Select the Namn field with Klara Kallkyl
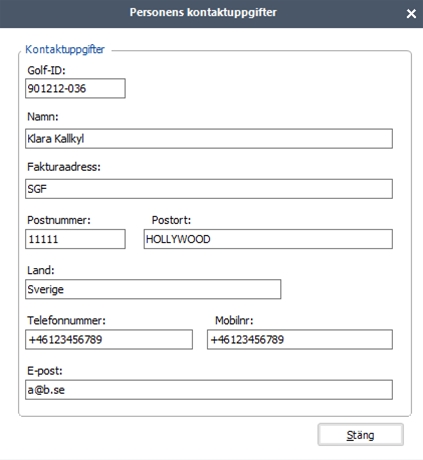The width and height of the screenshot is (423, 460). point(209,139)
